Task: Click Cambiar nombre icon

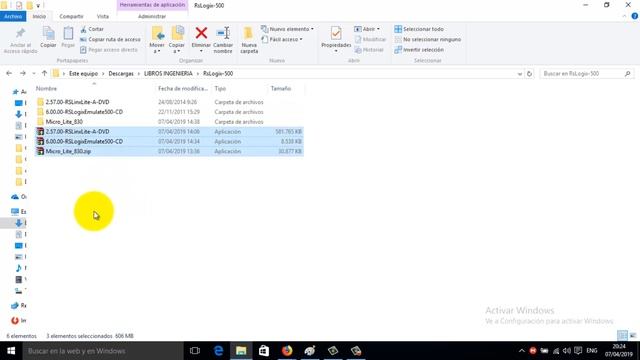Action: [223, 33]
